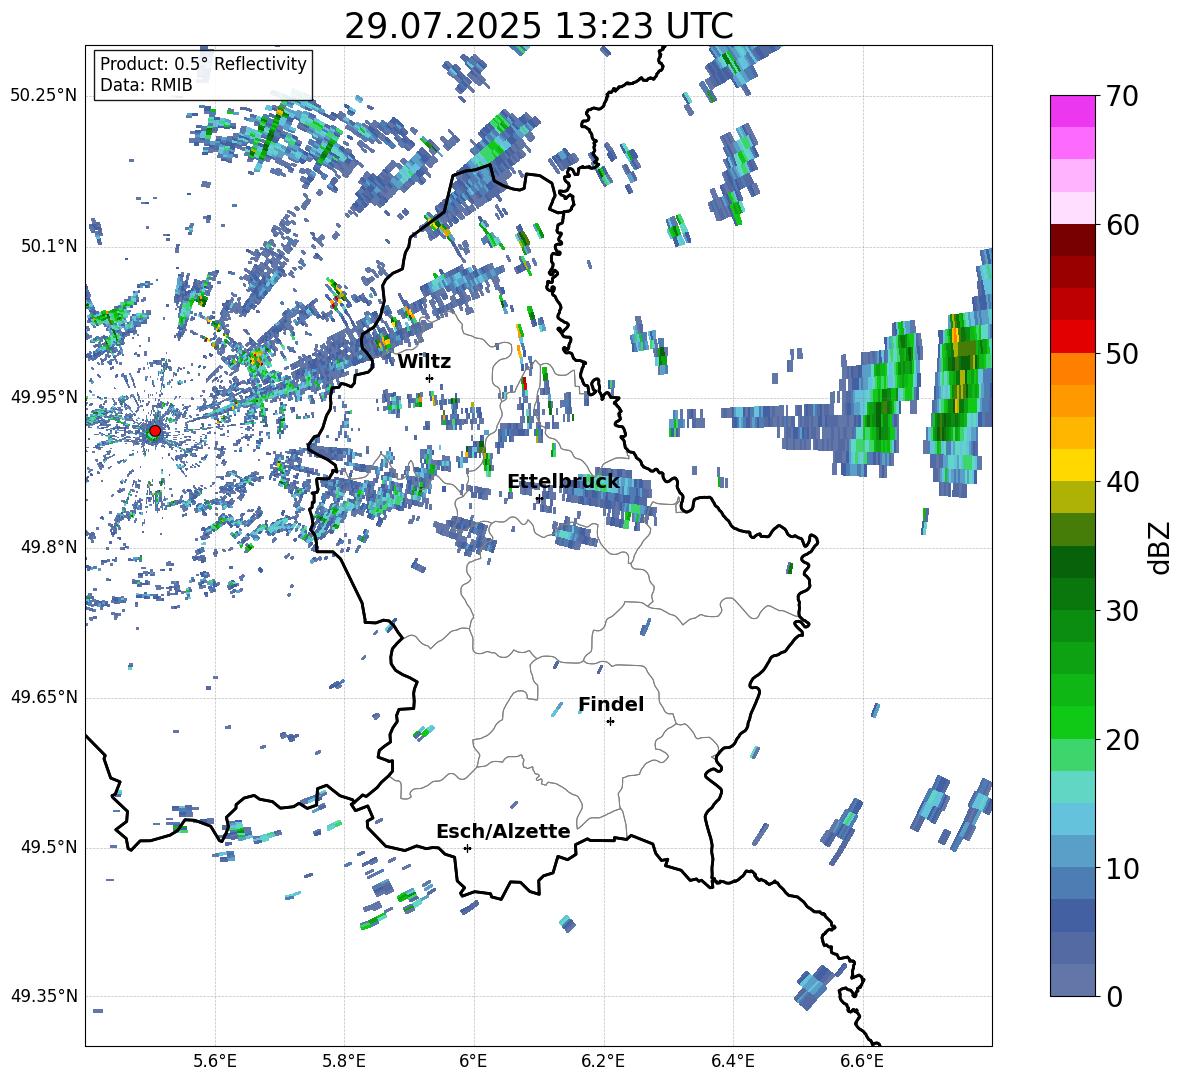Click the cross marker at Wiltz
The width and height of the screenshot is (1184, 1081).
[429, 378]
